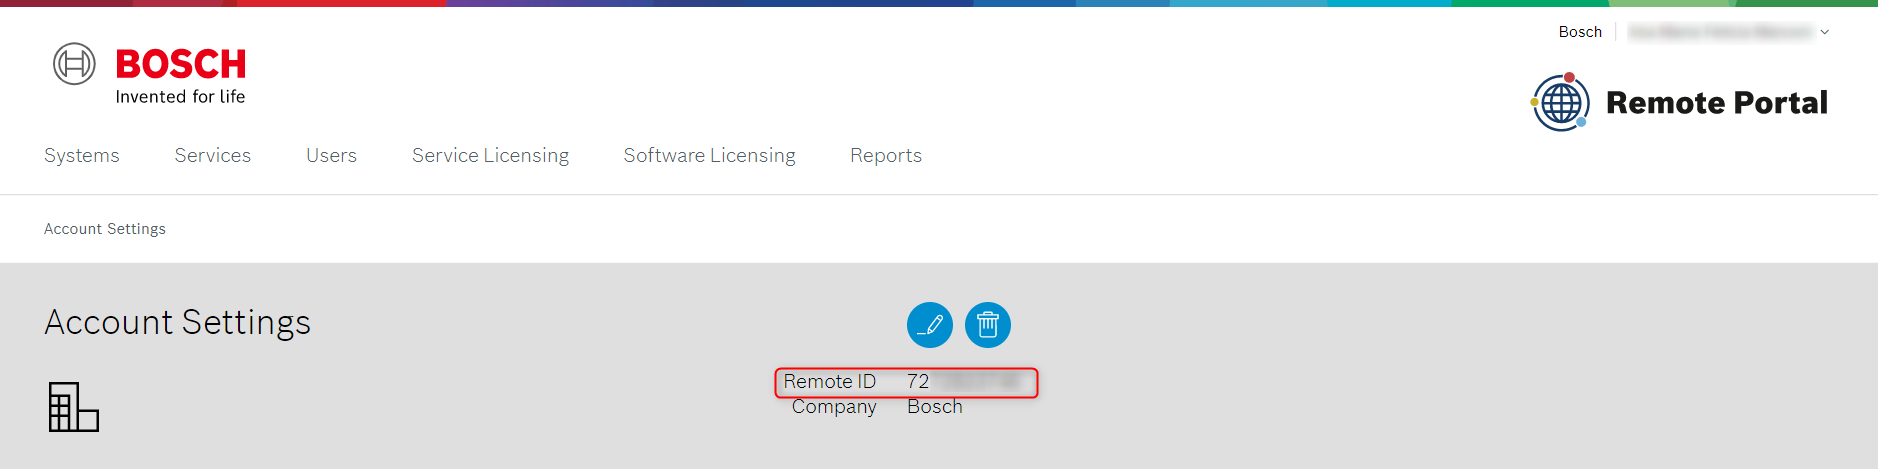Click the Company value Bosch
Screen dimensions: 1878x469
pyautogui.click(x=935, y=407)
